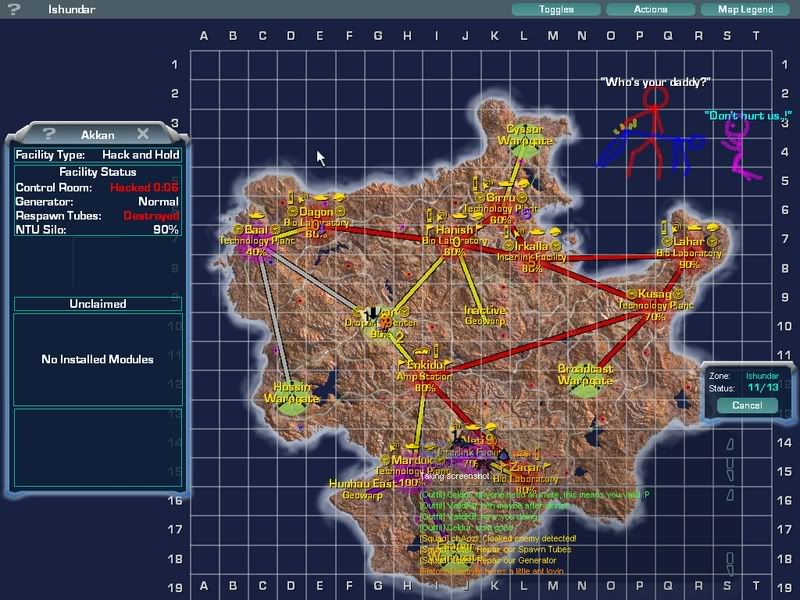The image size is (800, 600).
Task: Click the 11/13 status value
Action: (x=763, y=387)
